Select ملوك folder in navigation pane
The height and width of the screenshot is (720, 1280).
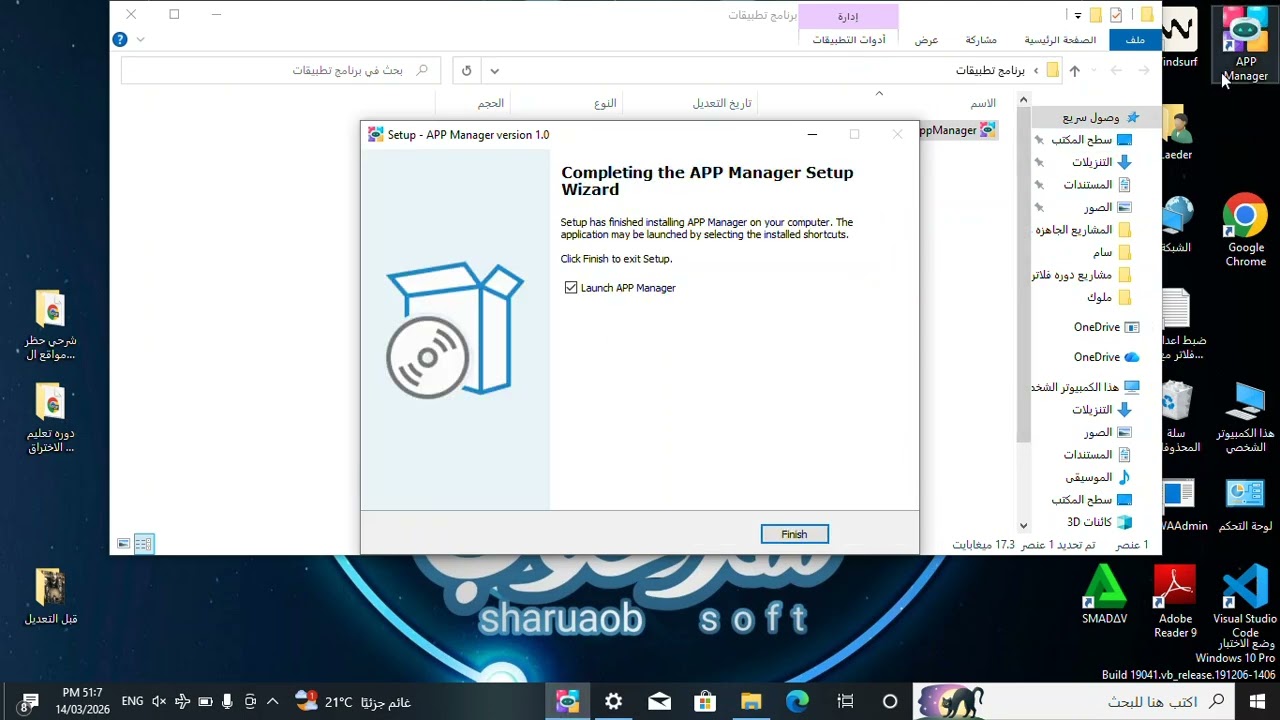[1108, 297]
